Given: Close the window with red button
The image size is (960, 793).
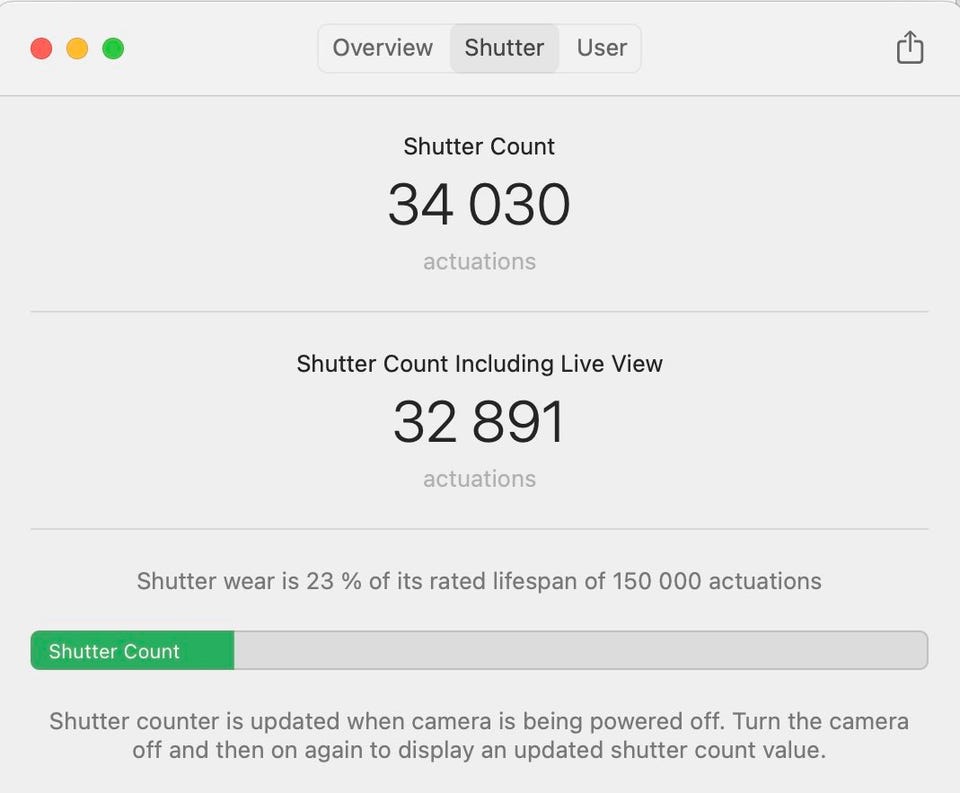Looking at the screenshot, I should [x=42, y=48].
